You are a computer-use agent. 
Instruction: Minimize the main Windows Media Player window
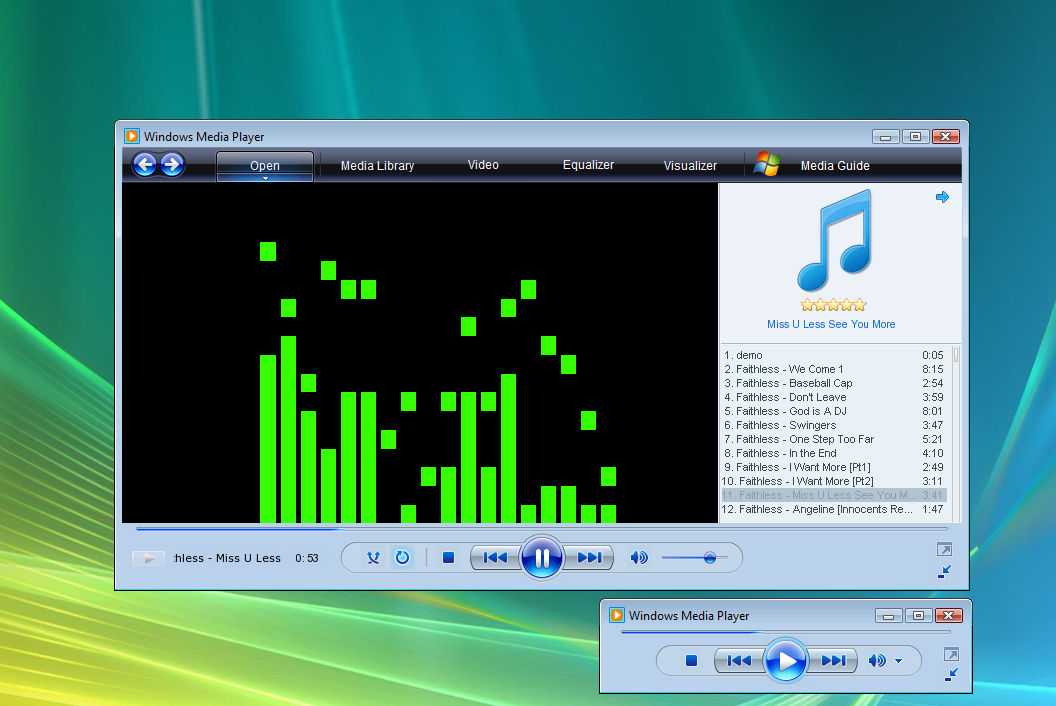coord(885,137)
